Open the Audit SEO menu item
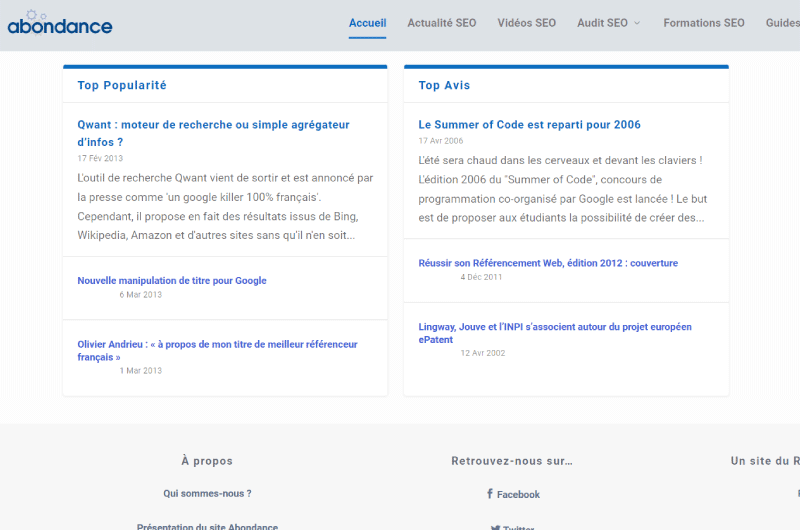The image size is (800, 530). pyautogui.click(x=602, y=23)
